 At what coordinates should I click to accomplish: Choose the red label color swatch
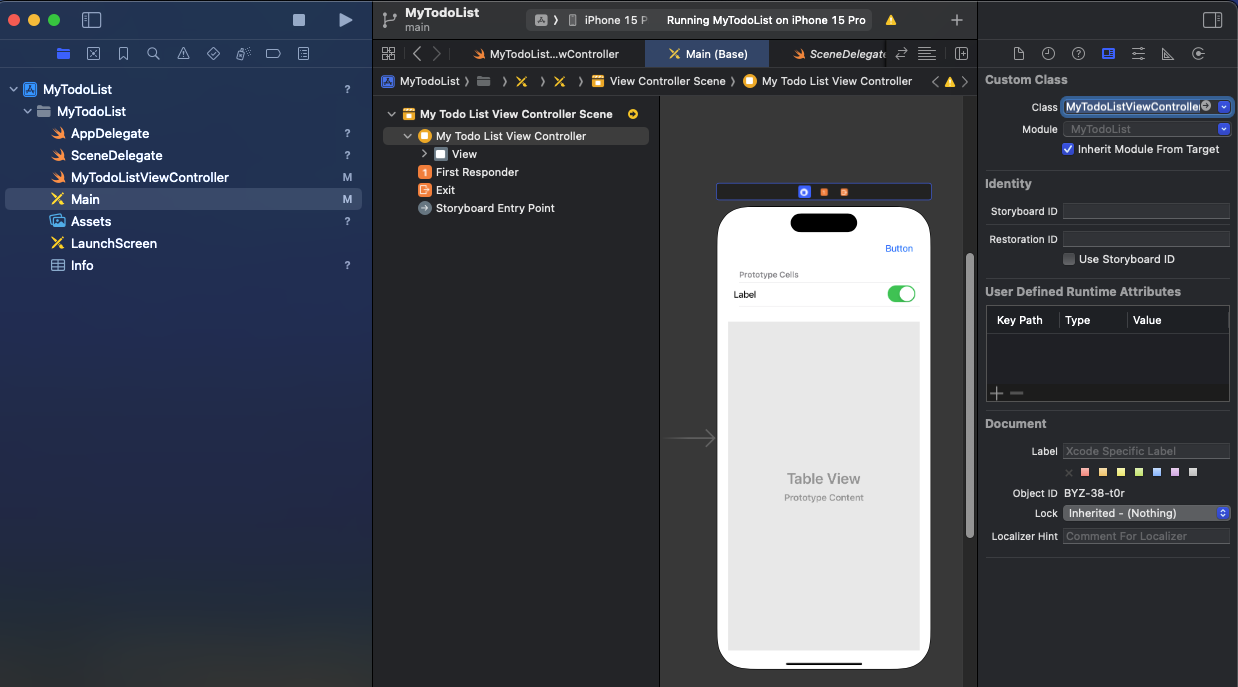pos(1085,472)
